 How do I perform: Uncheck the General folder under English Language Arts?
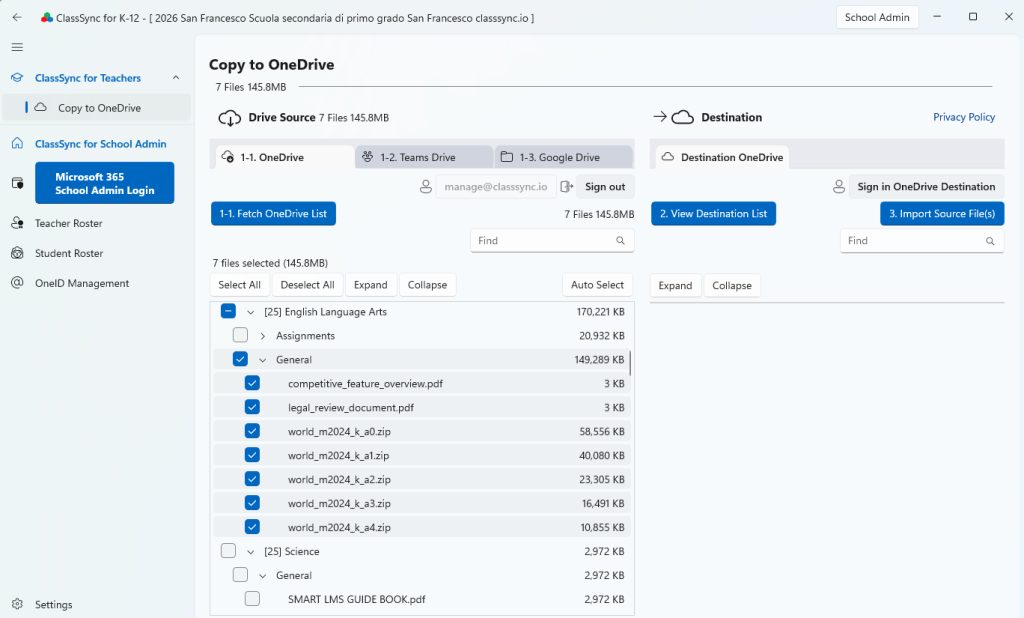coord(240,359)
